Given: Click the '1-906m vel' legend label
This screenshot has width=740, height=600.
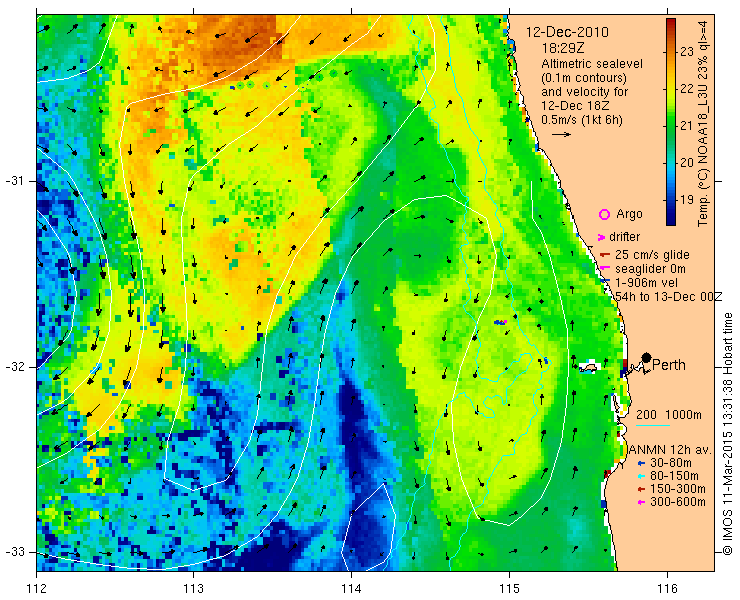Looking at the screenshot, I should click(x=647, y=283).
